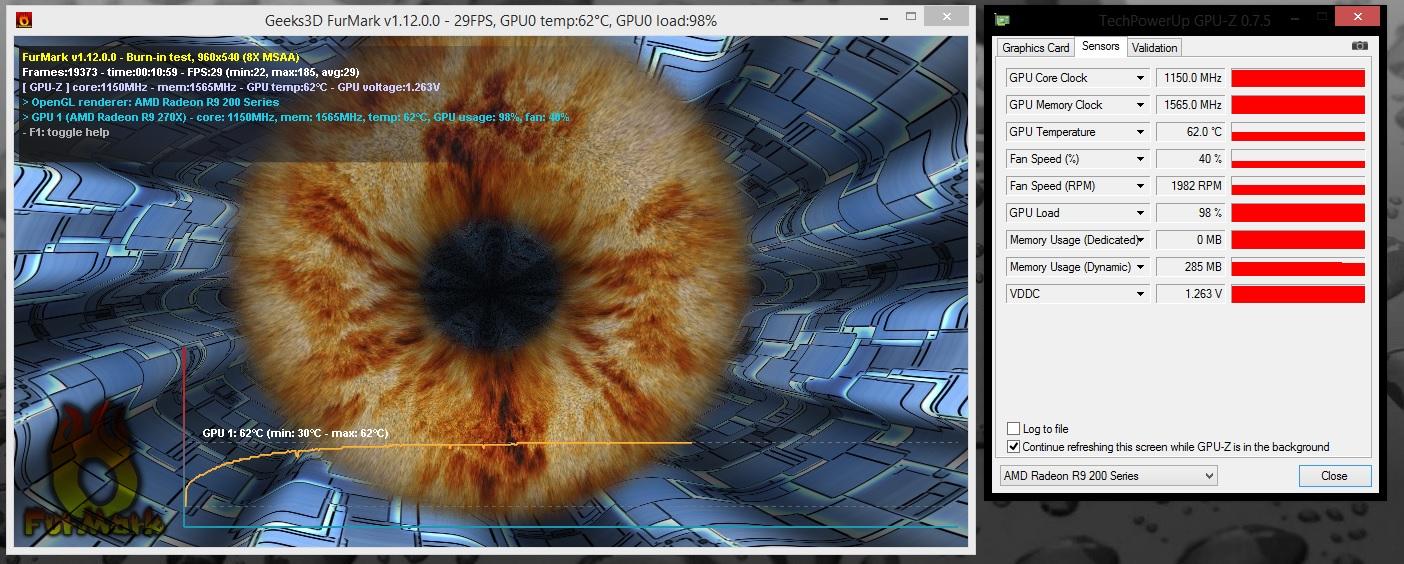The height and width of the screenshot is (564, 1404).
Task: Click the GPU-Z camera screenshot icon
Action: [1359, 46]
